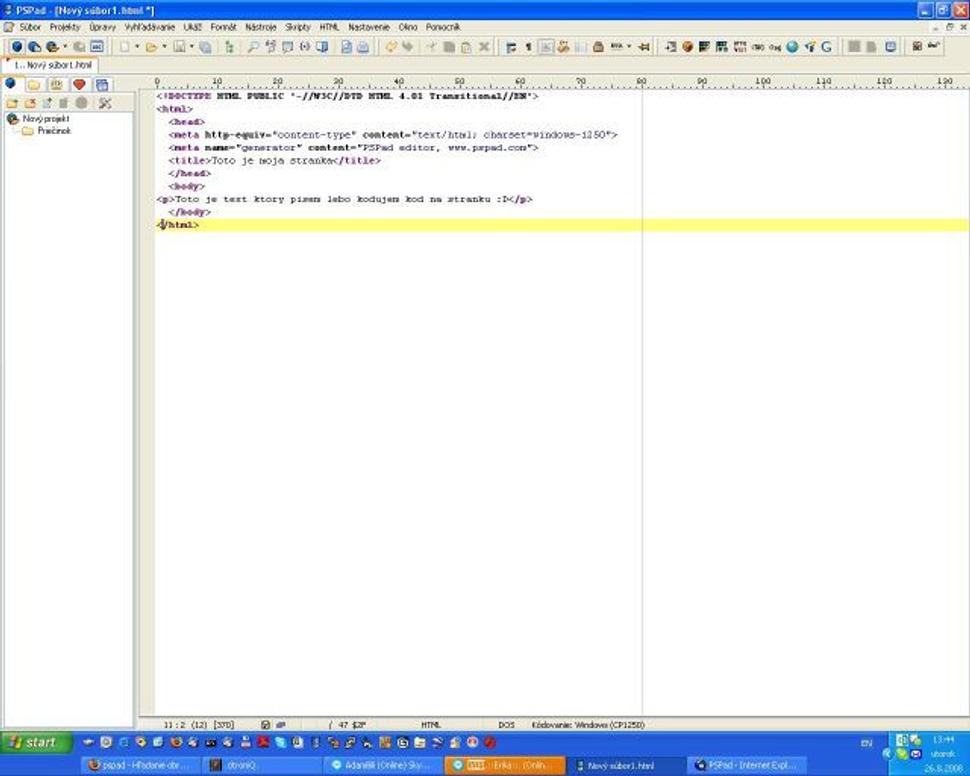Screen dimensions: 970x776
Task: Click Kódovanie: Windows (CP1250) in status bar
Action: [x=588, y=725]
